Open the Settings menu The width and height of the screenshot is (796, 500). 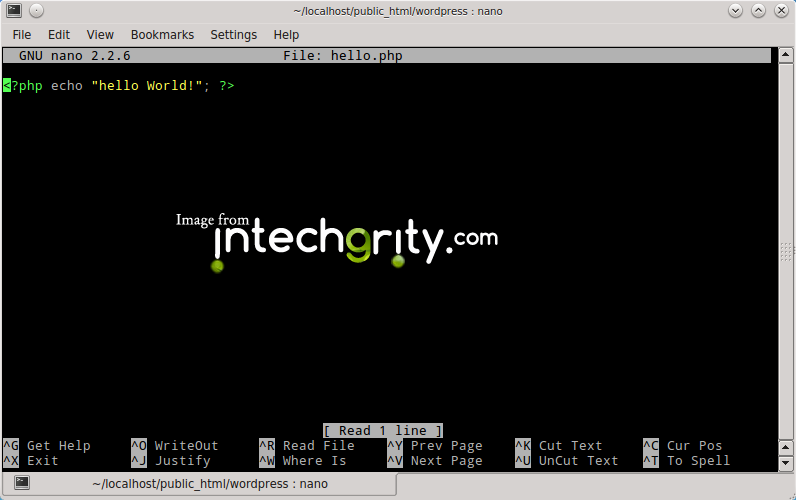[x=234, y=35]
